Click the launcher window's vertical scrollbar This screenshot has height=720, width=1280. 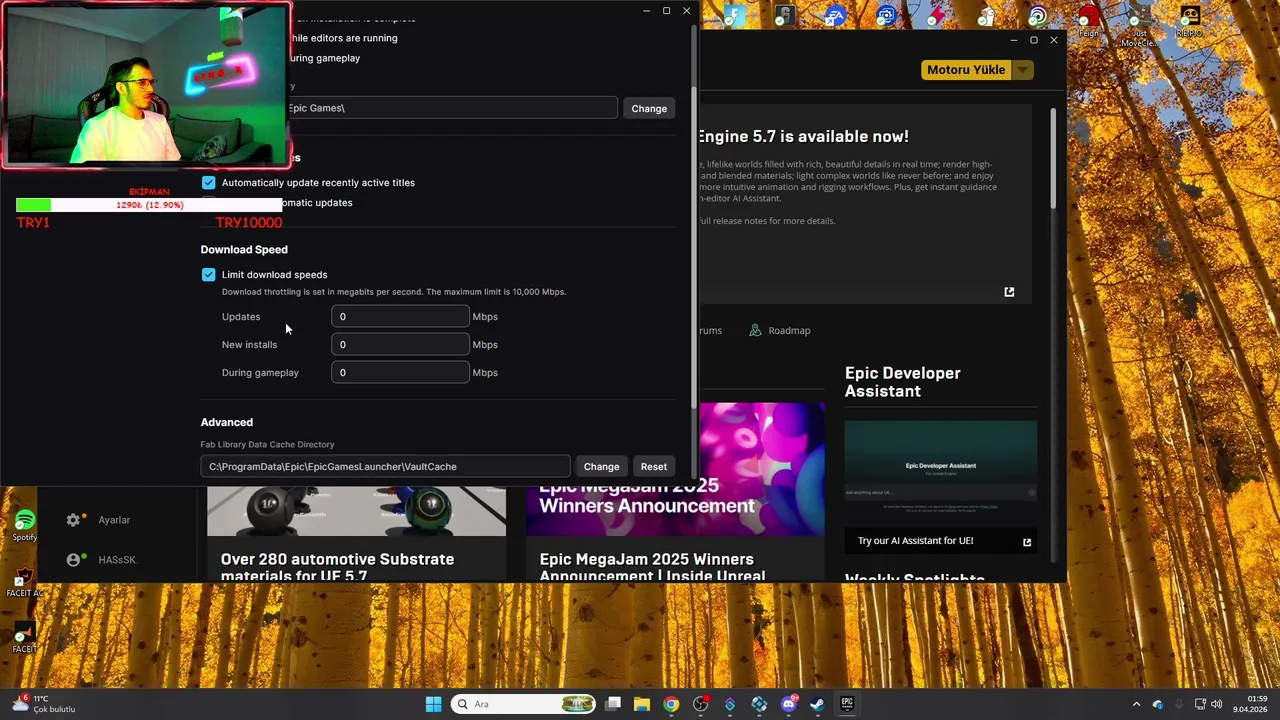[1053, 160]
